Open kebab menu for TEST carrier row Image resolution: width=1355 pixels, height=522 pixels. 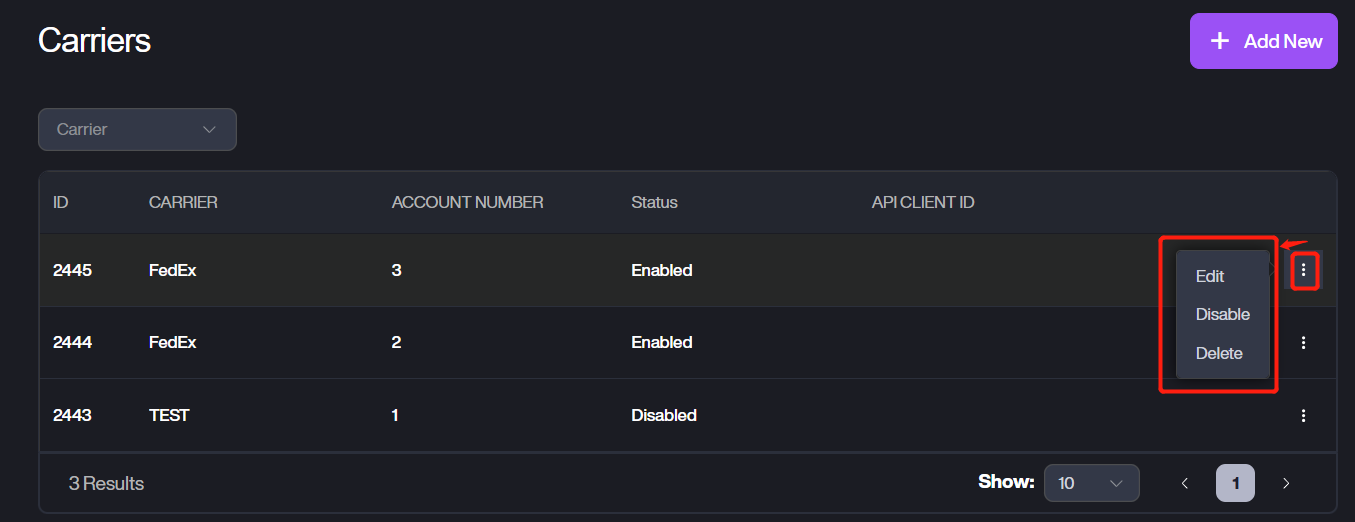[1303, 415]
